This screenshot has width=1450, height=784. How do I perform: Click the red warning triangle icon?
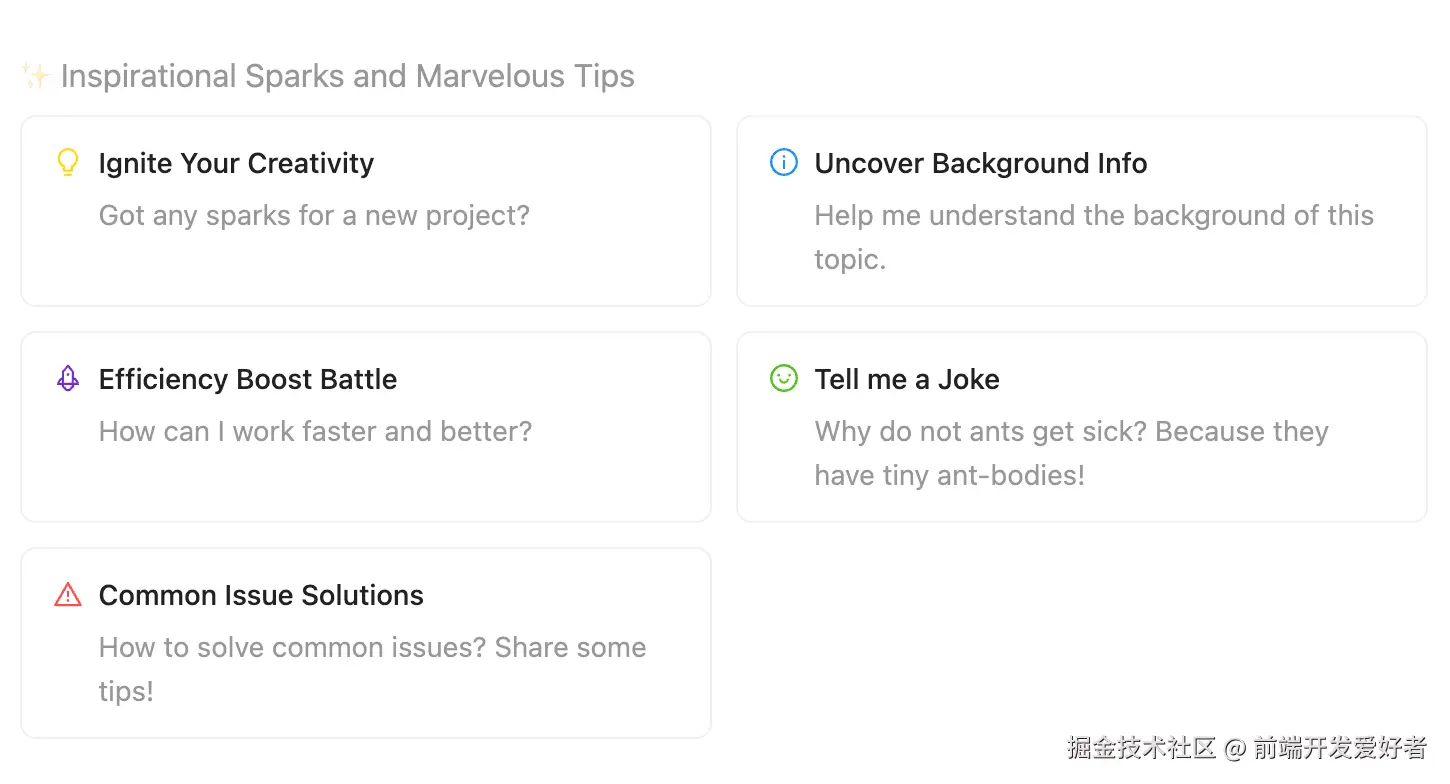pyautogui.click(x=67, y=595)
